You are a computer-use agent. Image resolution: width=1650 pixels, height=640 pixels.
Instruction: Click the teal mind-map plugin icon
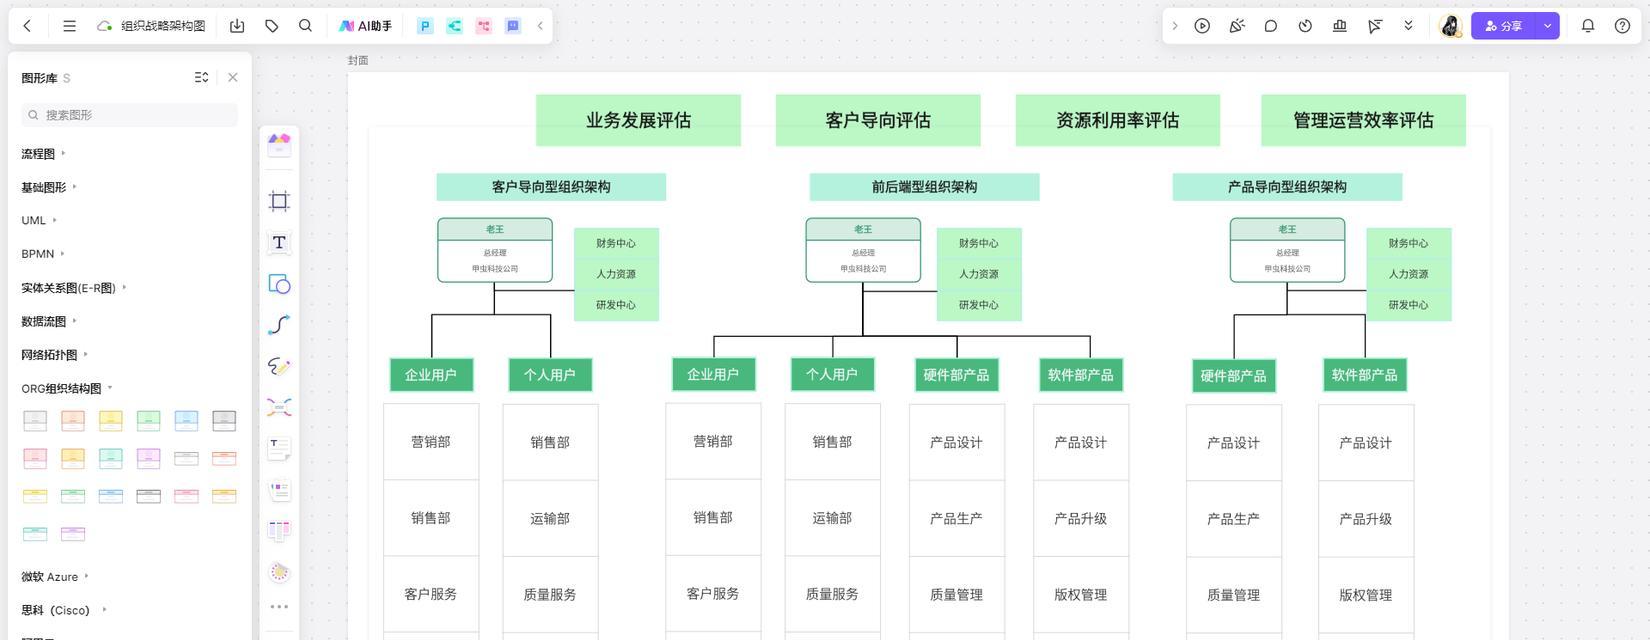point(454,26)
